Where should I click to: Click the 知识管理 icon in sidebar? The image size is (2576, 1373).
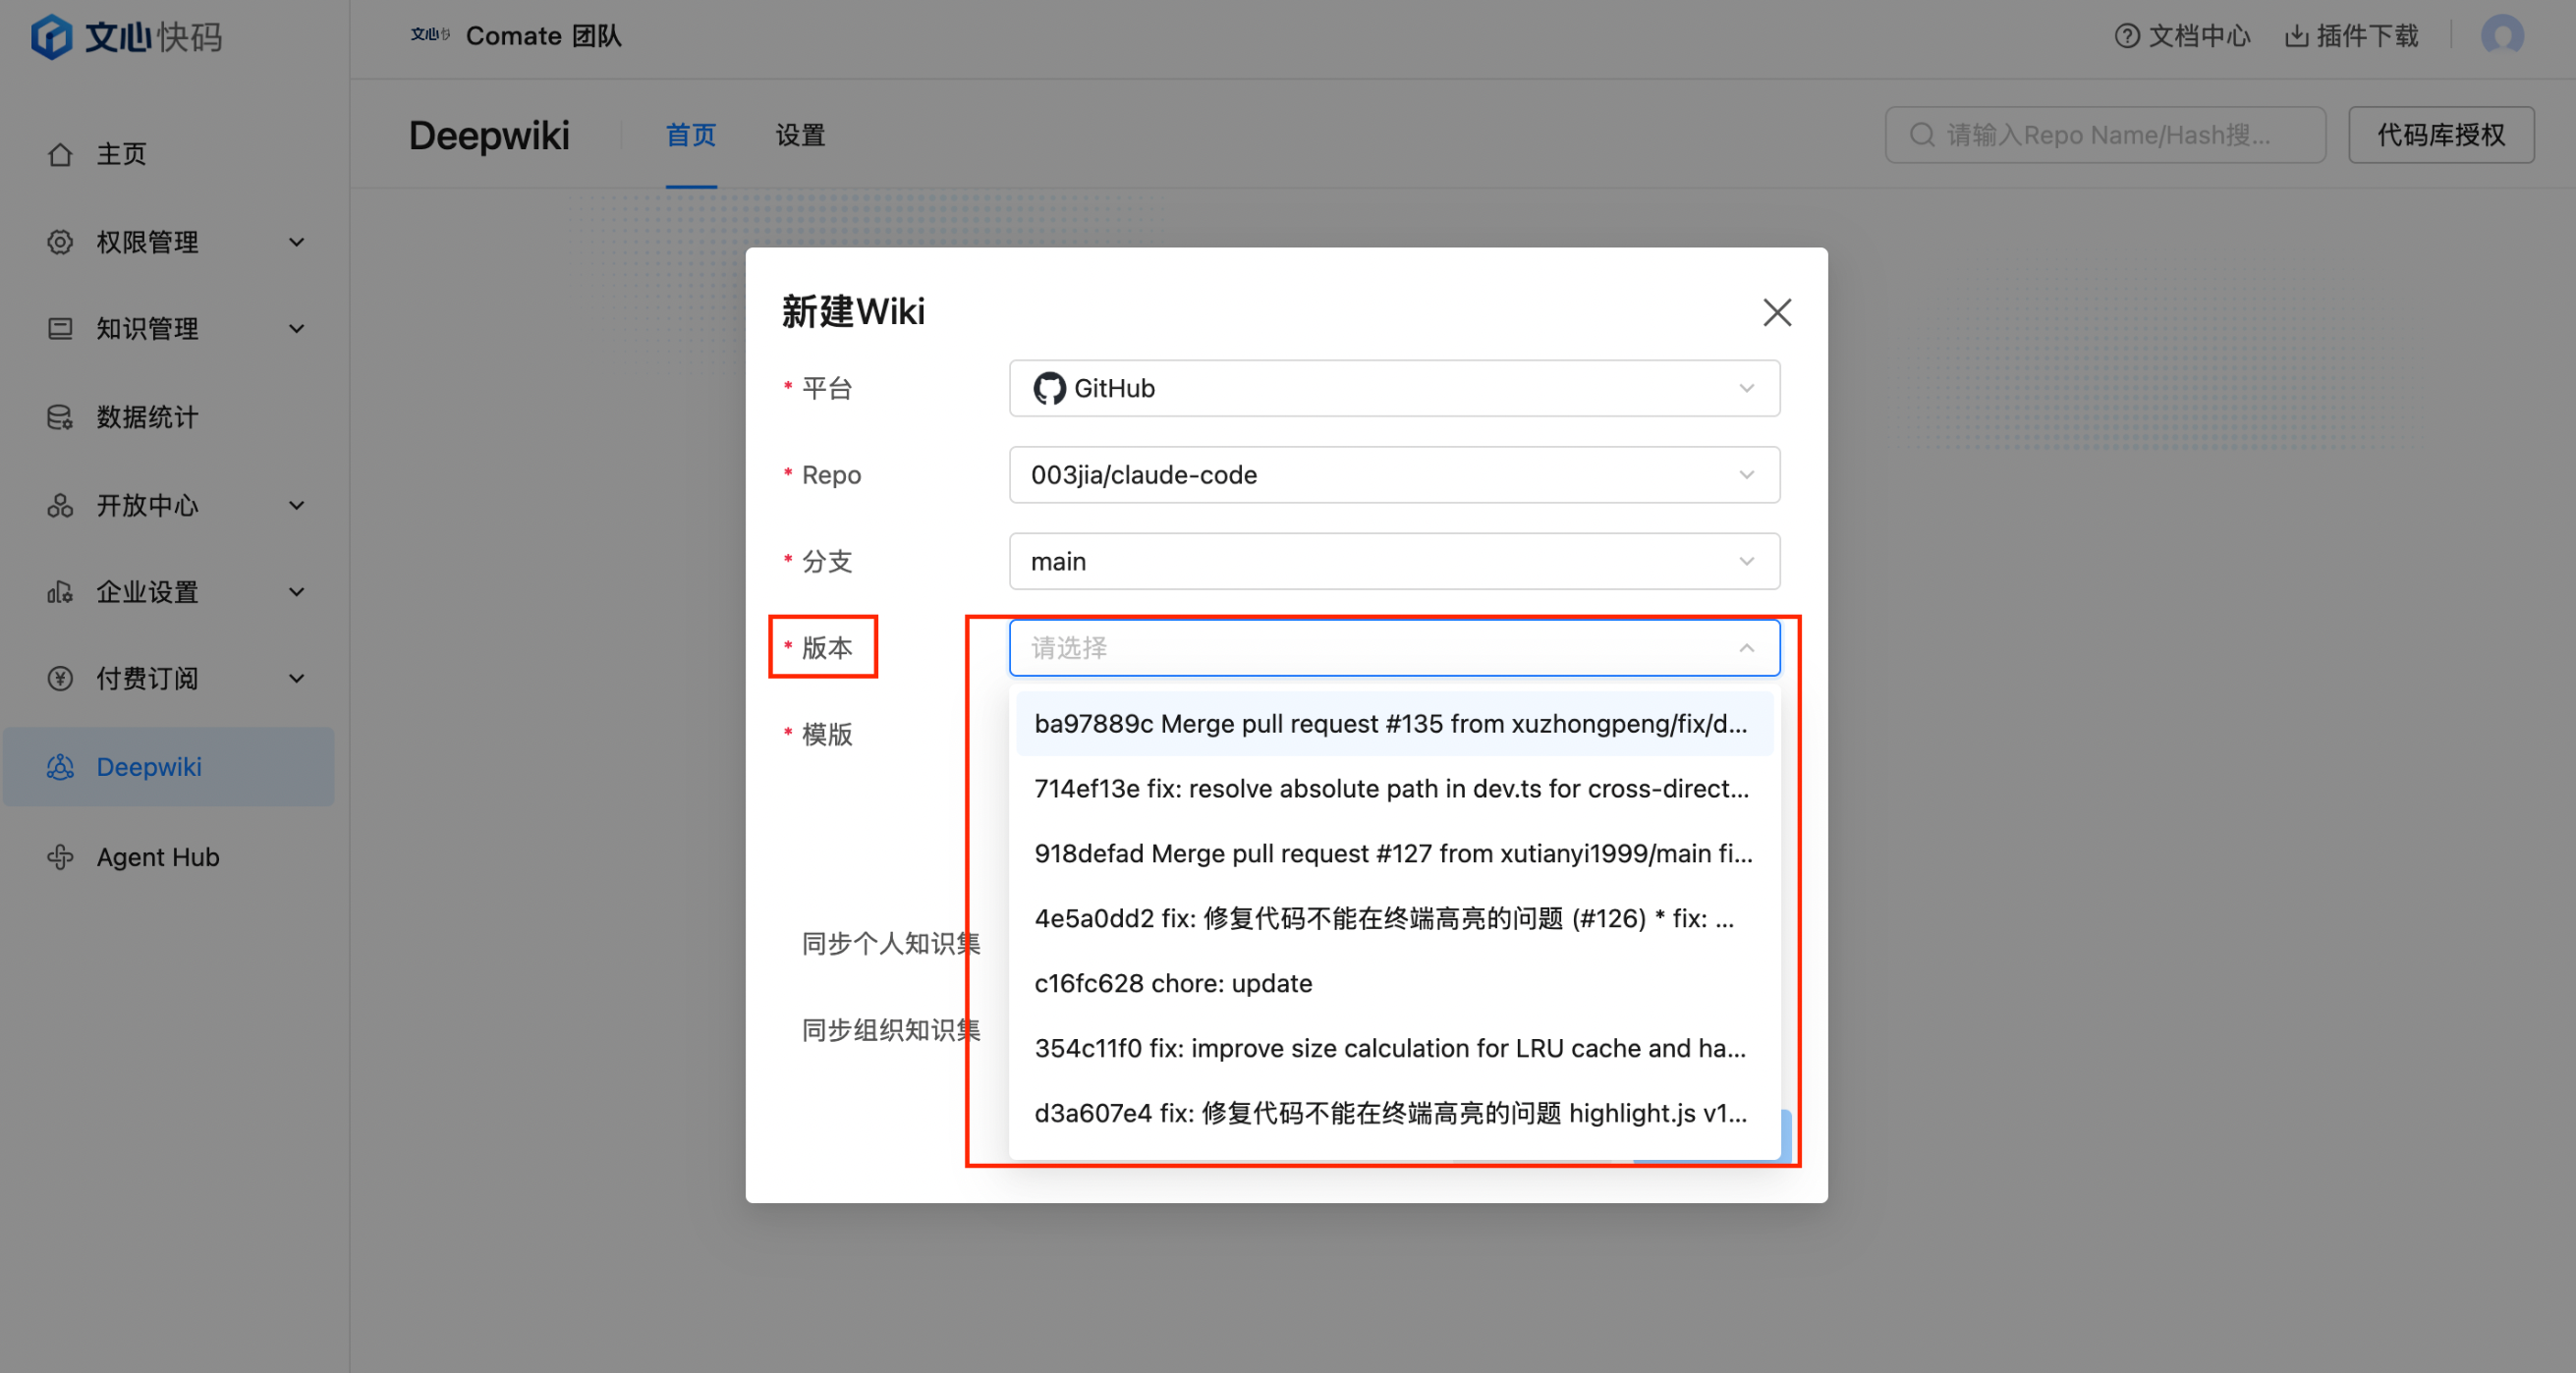[x=60, y=329]
